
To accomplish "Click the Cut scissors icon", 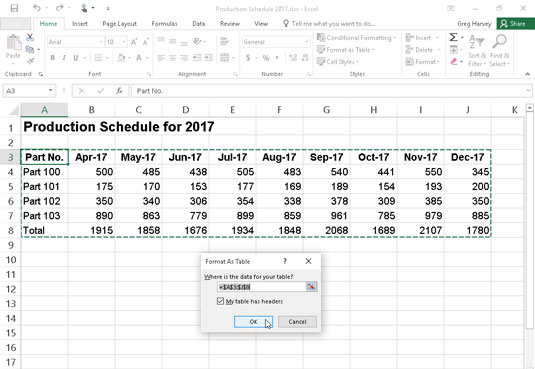I will point(30,37).
